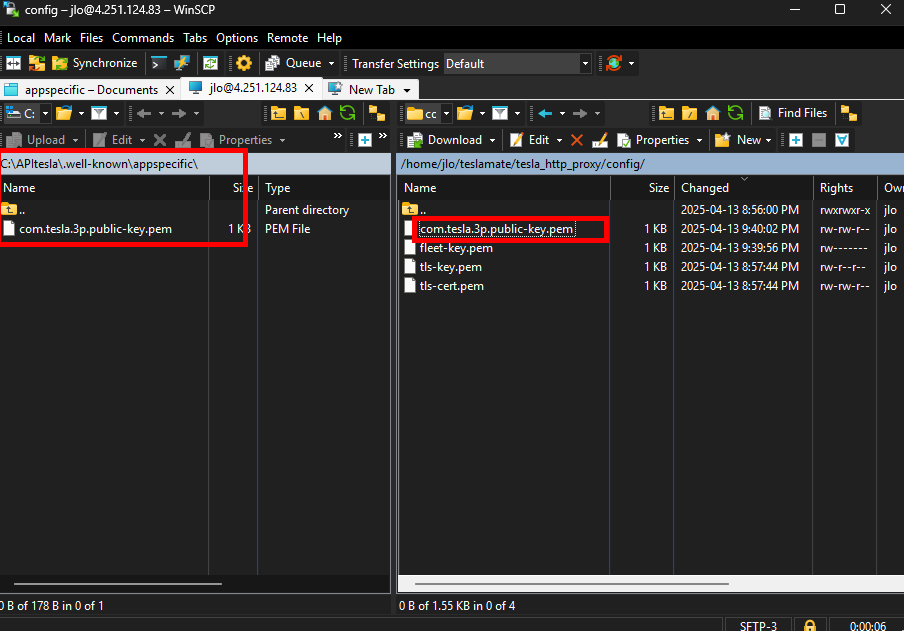The width and height of the screenshot is (904, 631).
Task: Open the Remote menu
Action: (x=287, y=38)
